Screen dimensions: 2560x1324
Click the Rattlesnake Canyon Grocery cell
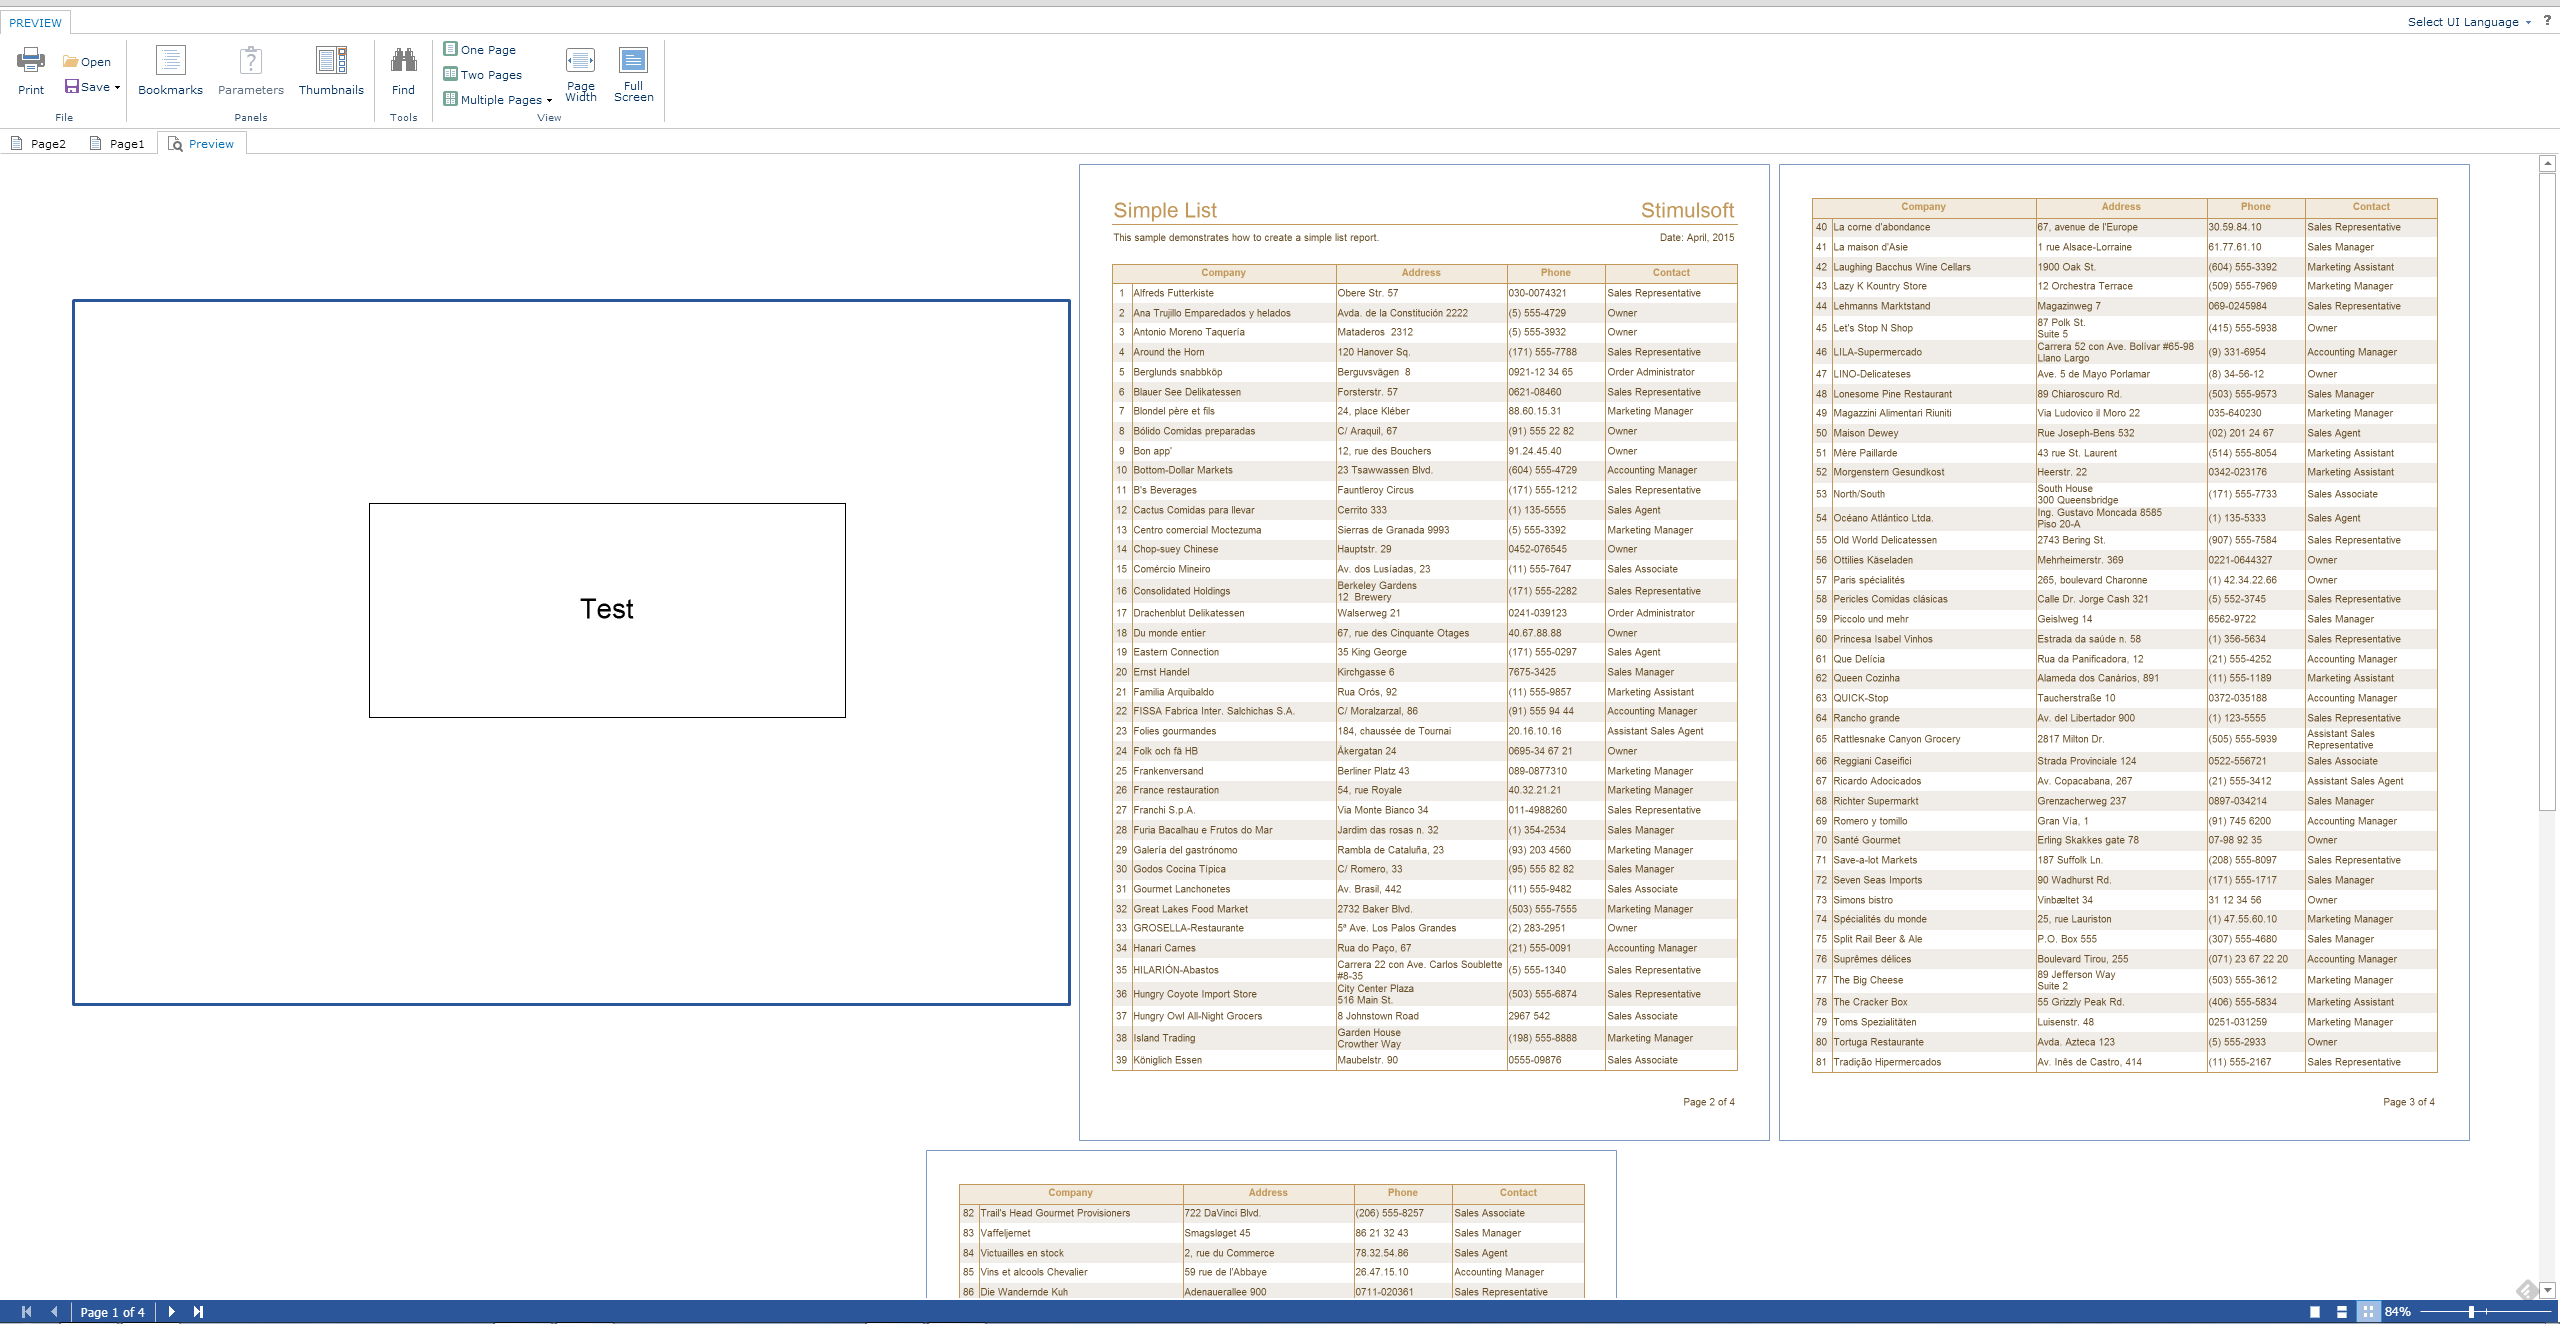coord(1933,739)
